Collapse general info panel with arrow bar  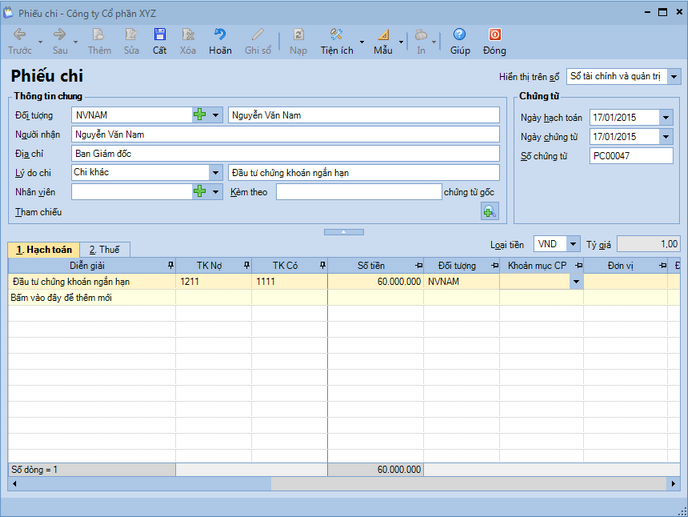(344, 232)
